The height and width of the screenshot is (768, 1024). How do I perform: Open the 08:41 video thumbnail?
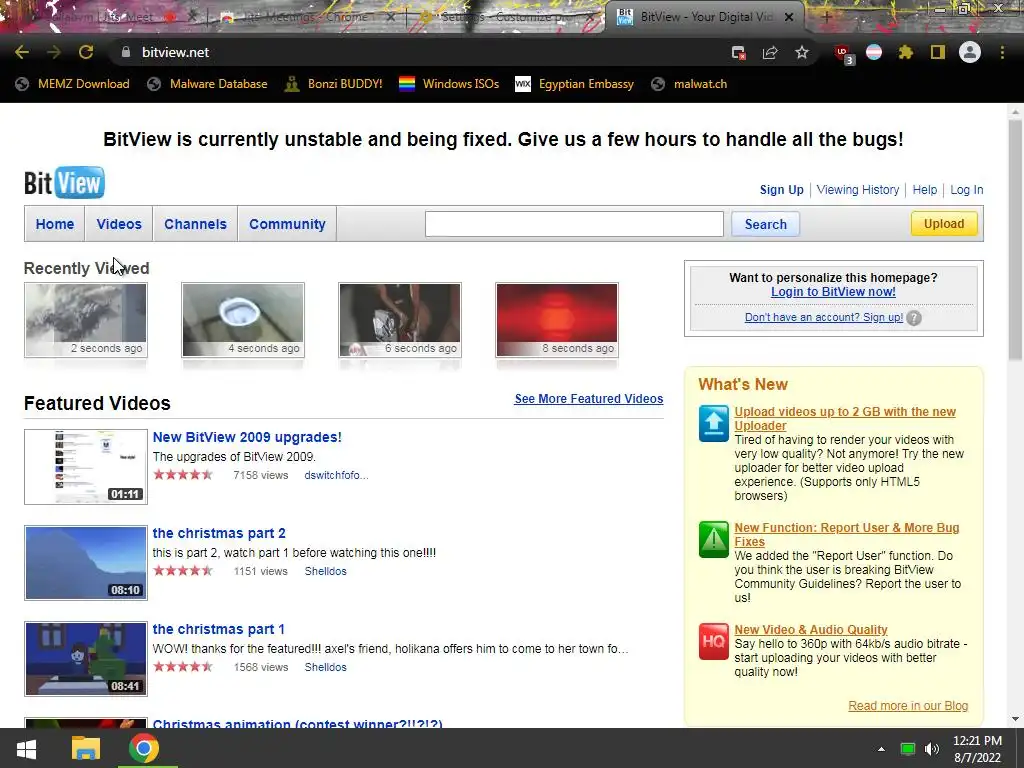click(86, 659)
